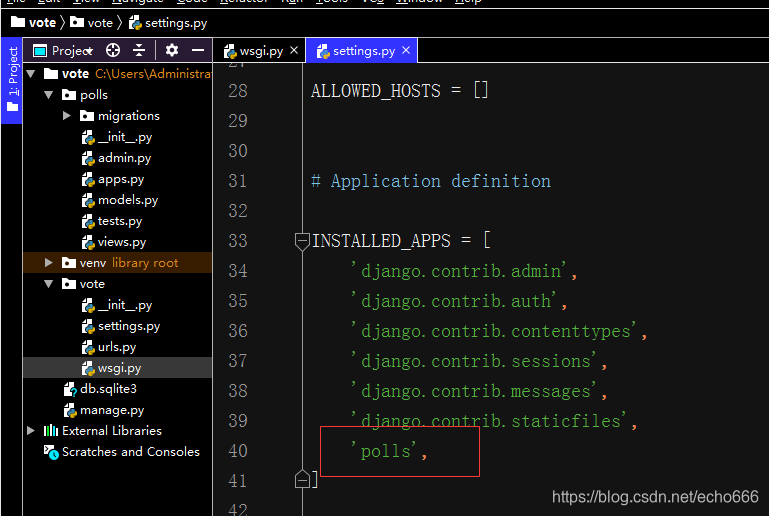Image resolution: width=769 pixels, height=516 pixels.
Task: Close the wsgi.py tab
Action: pos(294,50)
